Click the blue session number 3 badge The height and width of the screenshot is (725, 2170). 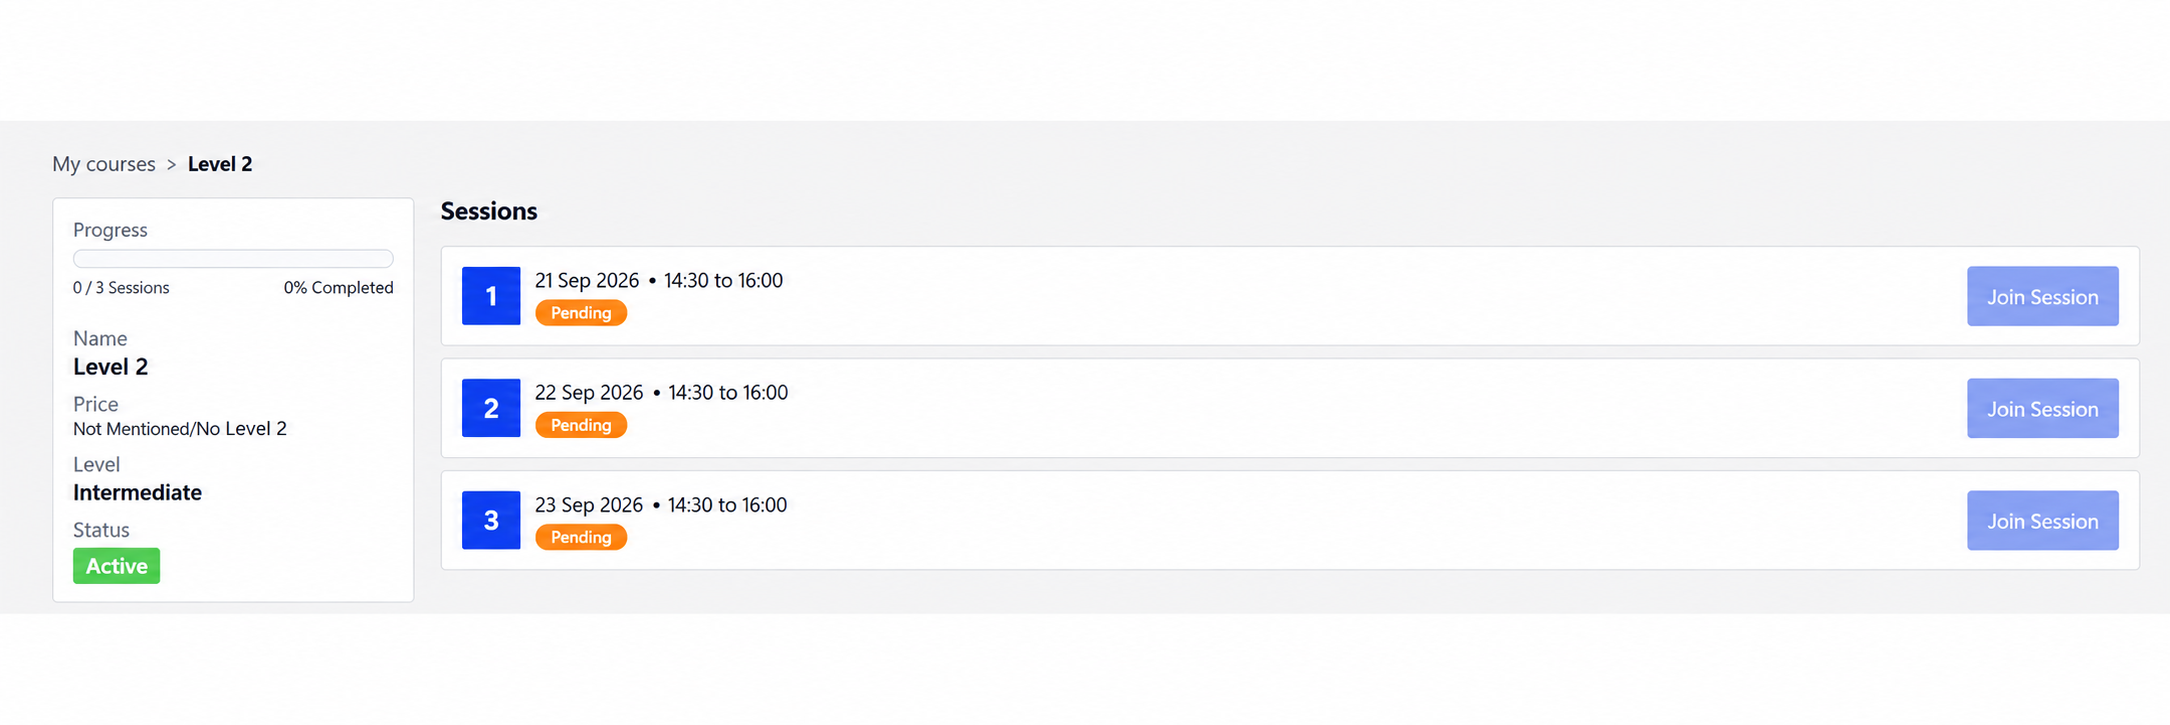491,520
